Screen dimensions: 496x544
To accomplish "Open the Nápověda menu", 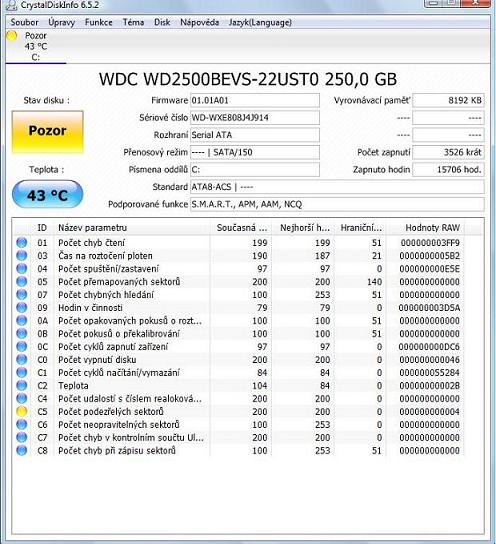I will [x=199, y=23].
